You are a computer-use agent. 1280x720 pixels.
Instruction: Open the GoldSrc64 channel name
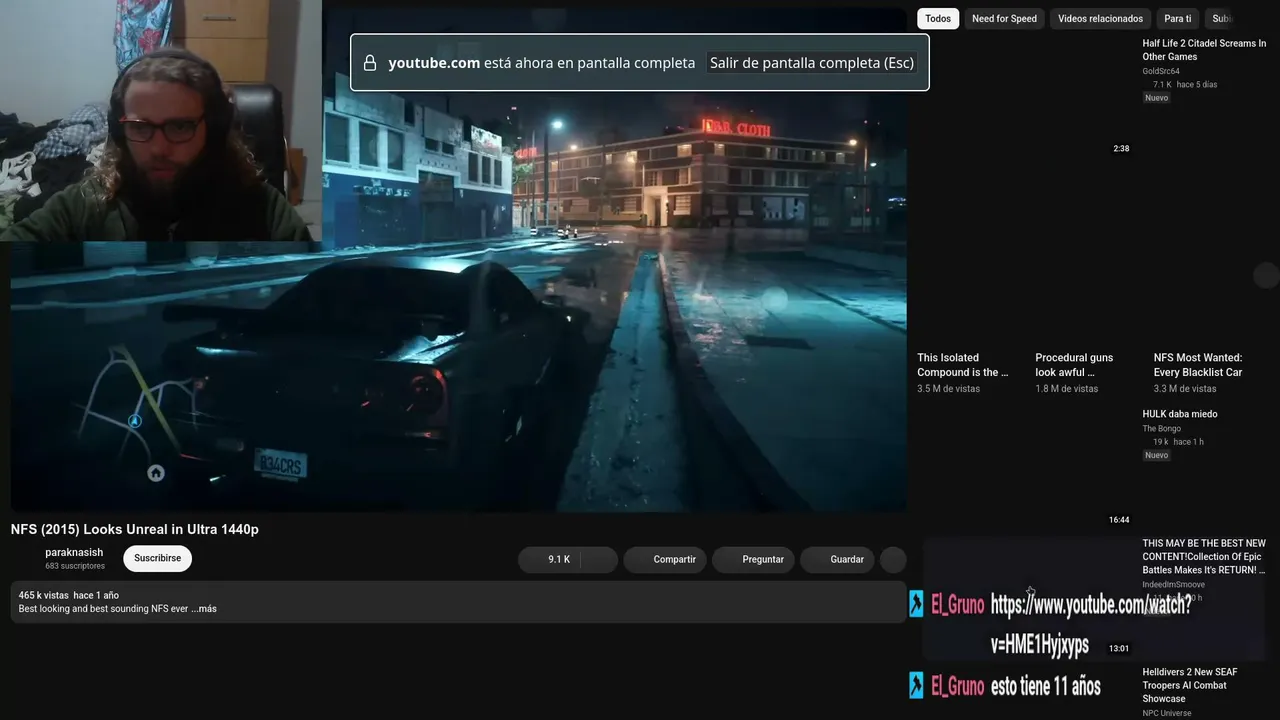tap(1161, 71)
